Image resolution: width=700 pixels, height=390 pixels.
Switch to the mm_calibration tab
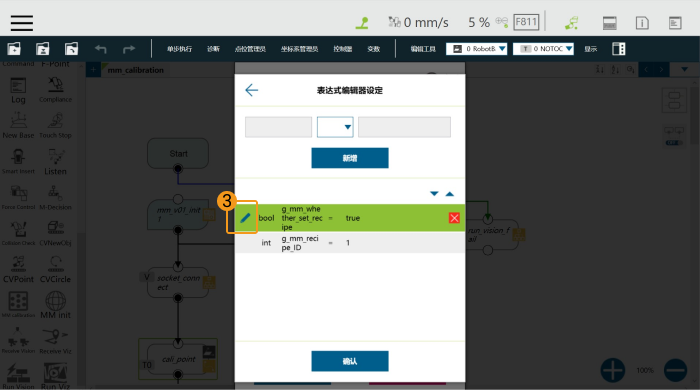(x=135, y=70)
